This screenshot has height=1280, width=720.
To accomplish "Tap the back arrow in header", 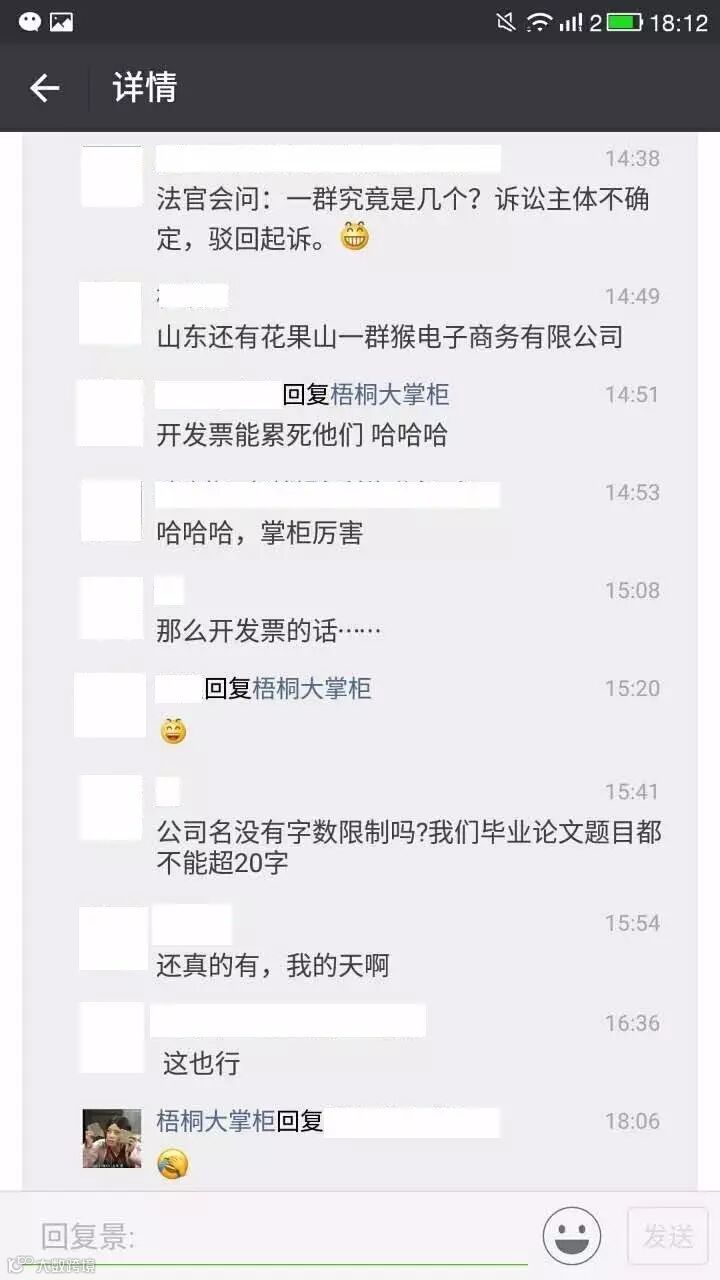I will point(45,88).
